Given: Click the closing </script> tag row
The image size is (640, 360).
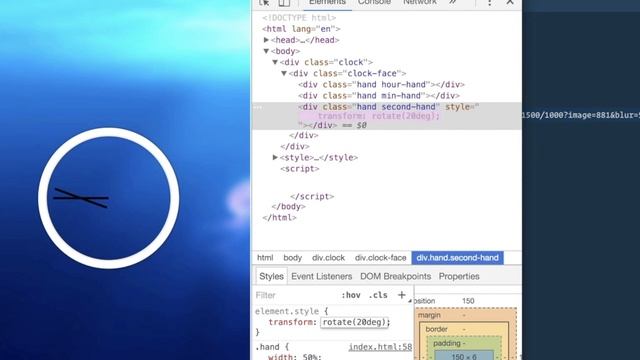Looking at the screenshot, I should (x=312, y=196).
